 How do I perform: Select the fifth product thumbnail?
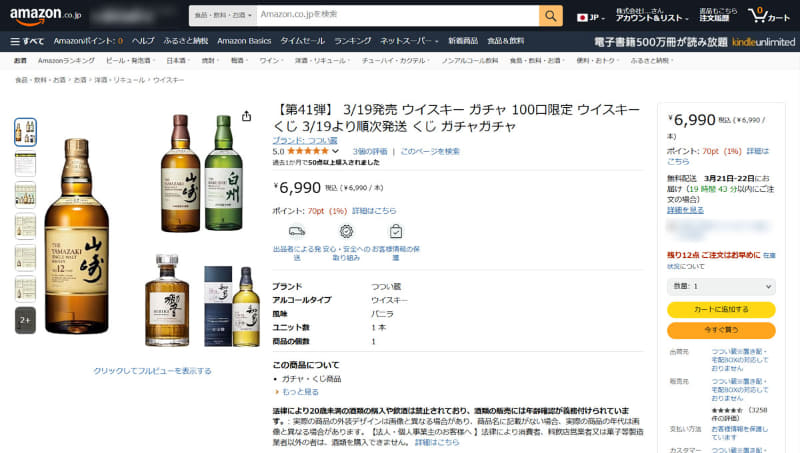click(x=25, y=258)
